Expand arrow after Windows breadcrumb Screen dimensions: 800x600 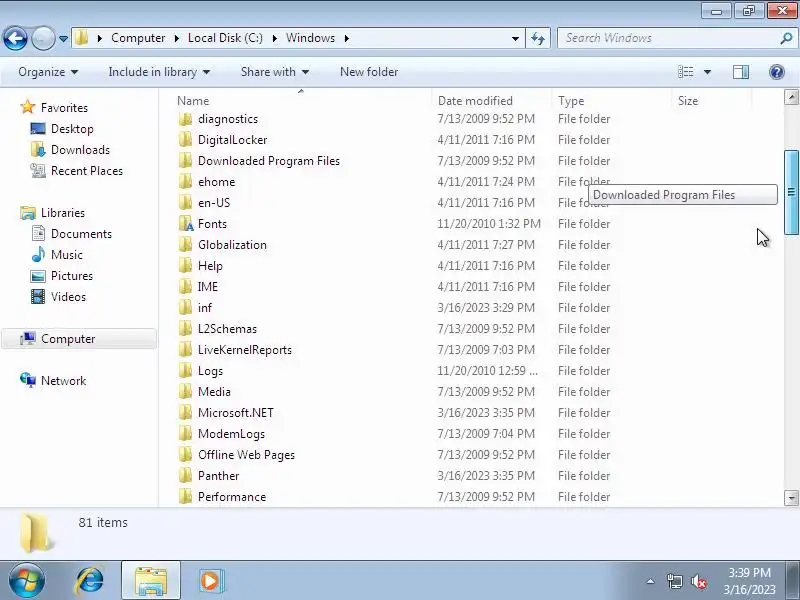click(347, 38)
